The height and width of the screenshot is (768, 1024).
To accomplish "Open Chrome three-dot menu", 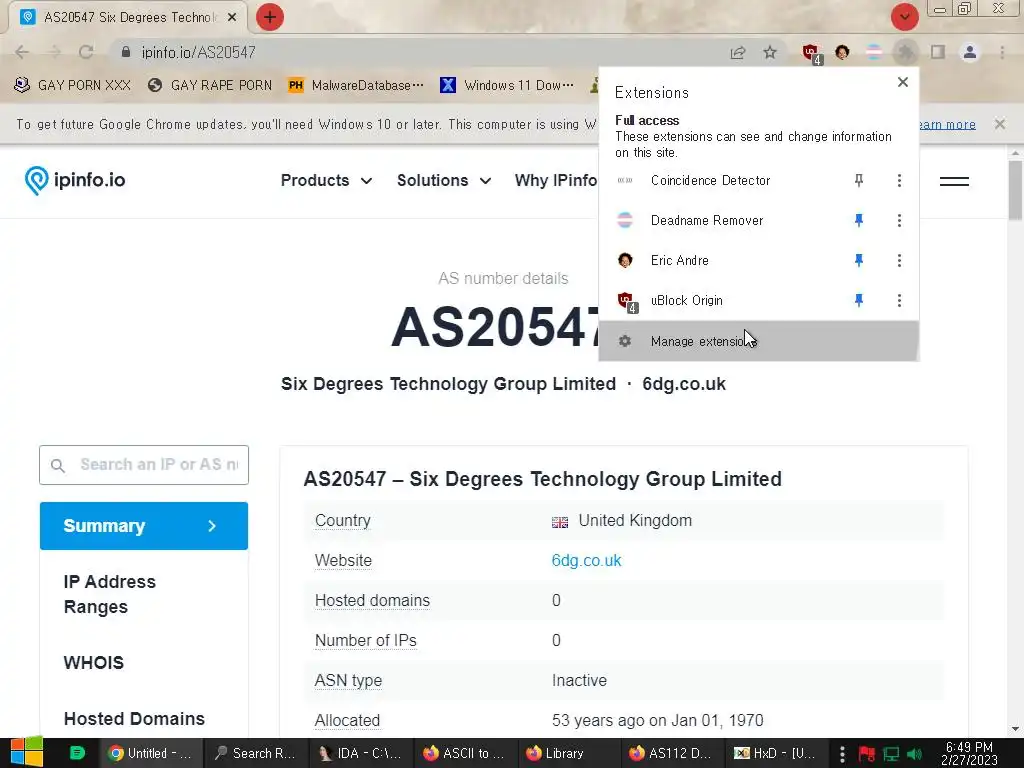I will [x=1002, y=52].
